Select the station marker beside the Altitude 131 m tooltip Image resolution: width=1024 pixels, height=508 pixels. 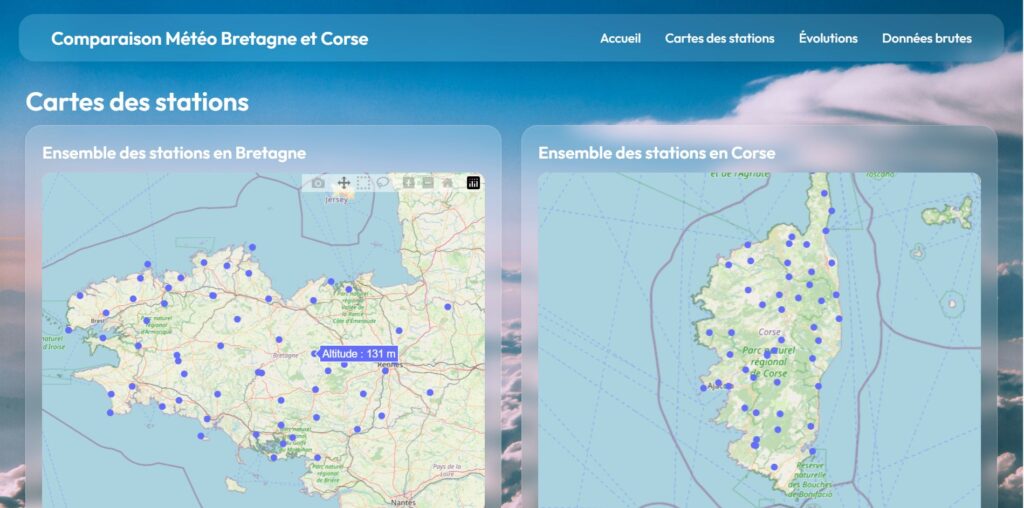(x=314, y=353)
